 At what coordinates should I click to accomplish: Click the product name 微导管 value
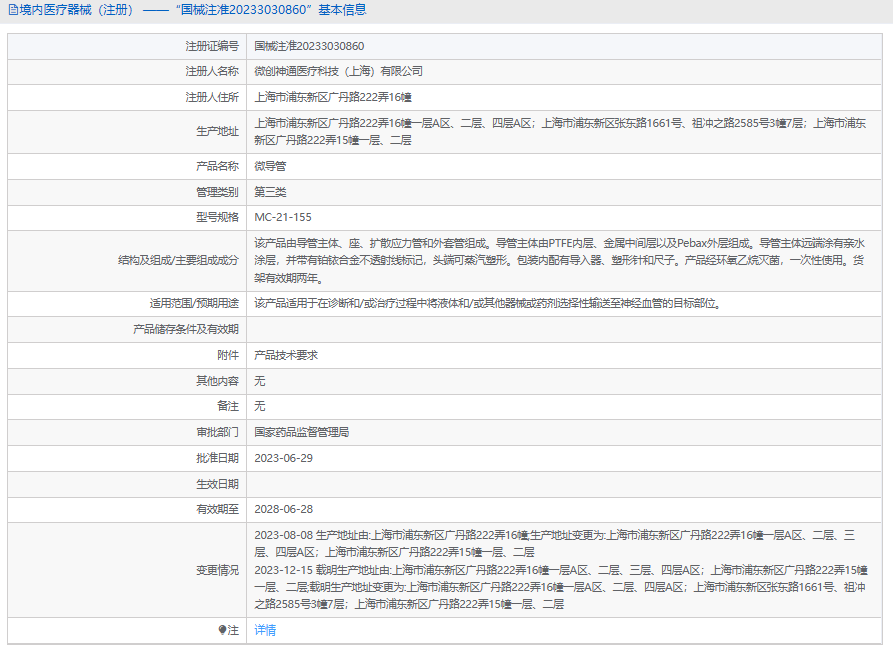(270, 166)
